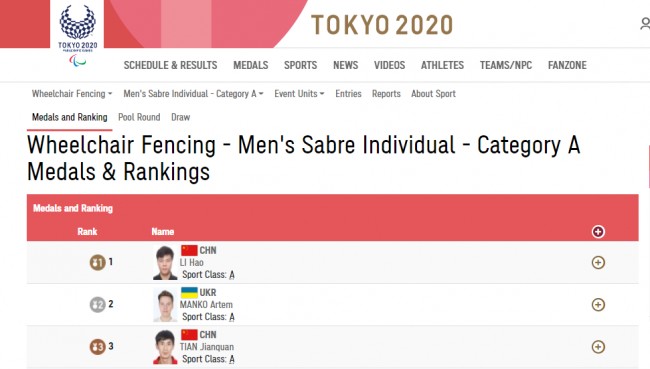Expand all rows with header plus icon
This screenshot has width=650, height=369.
point(598,232)
